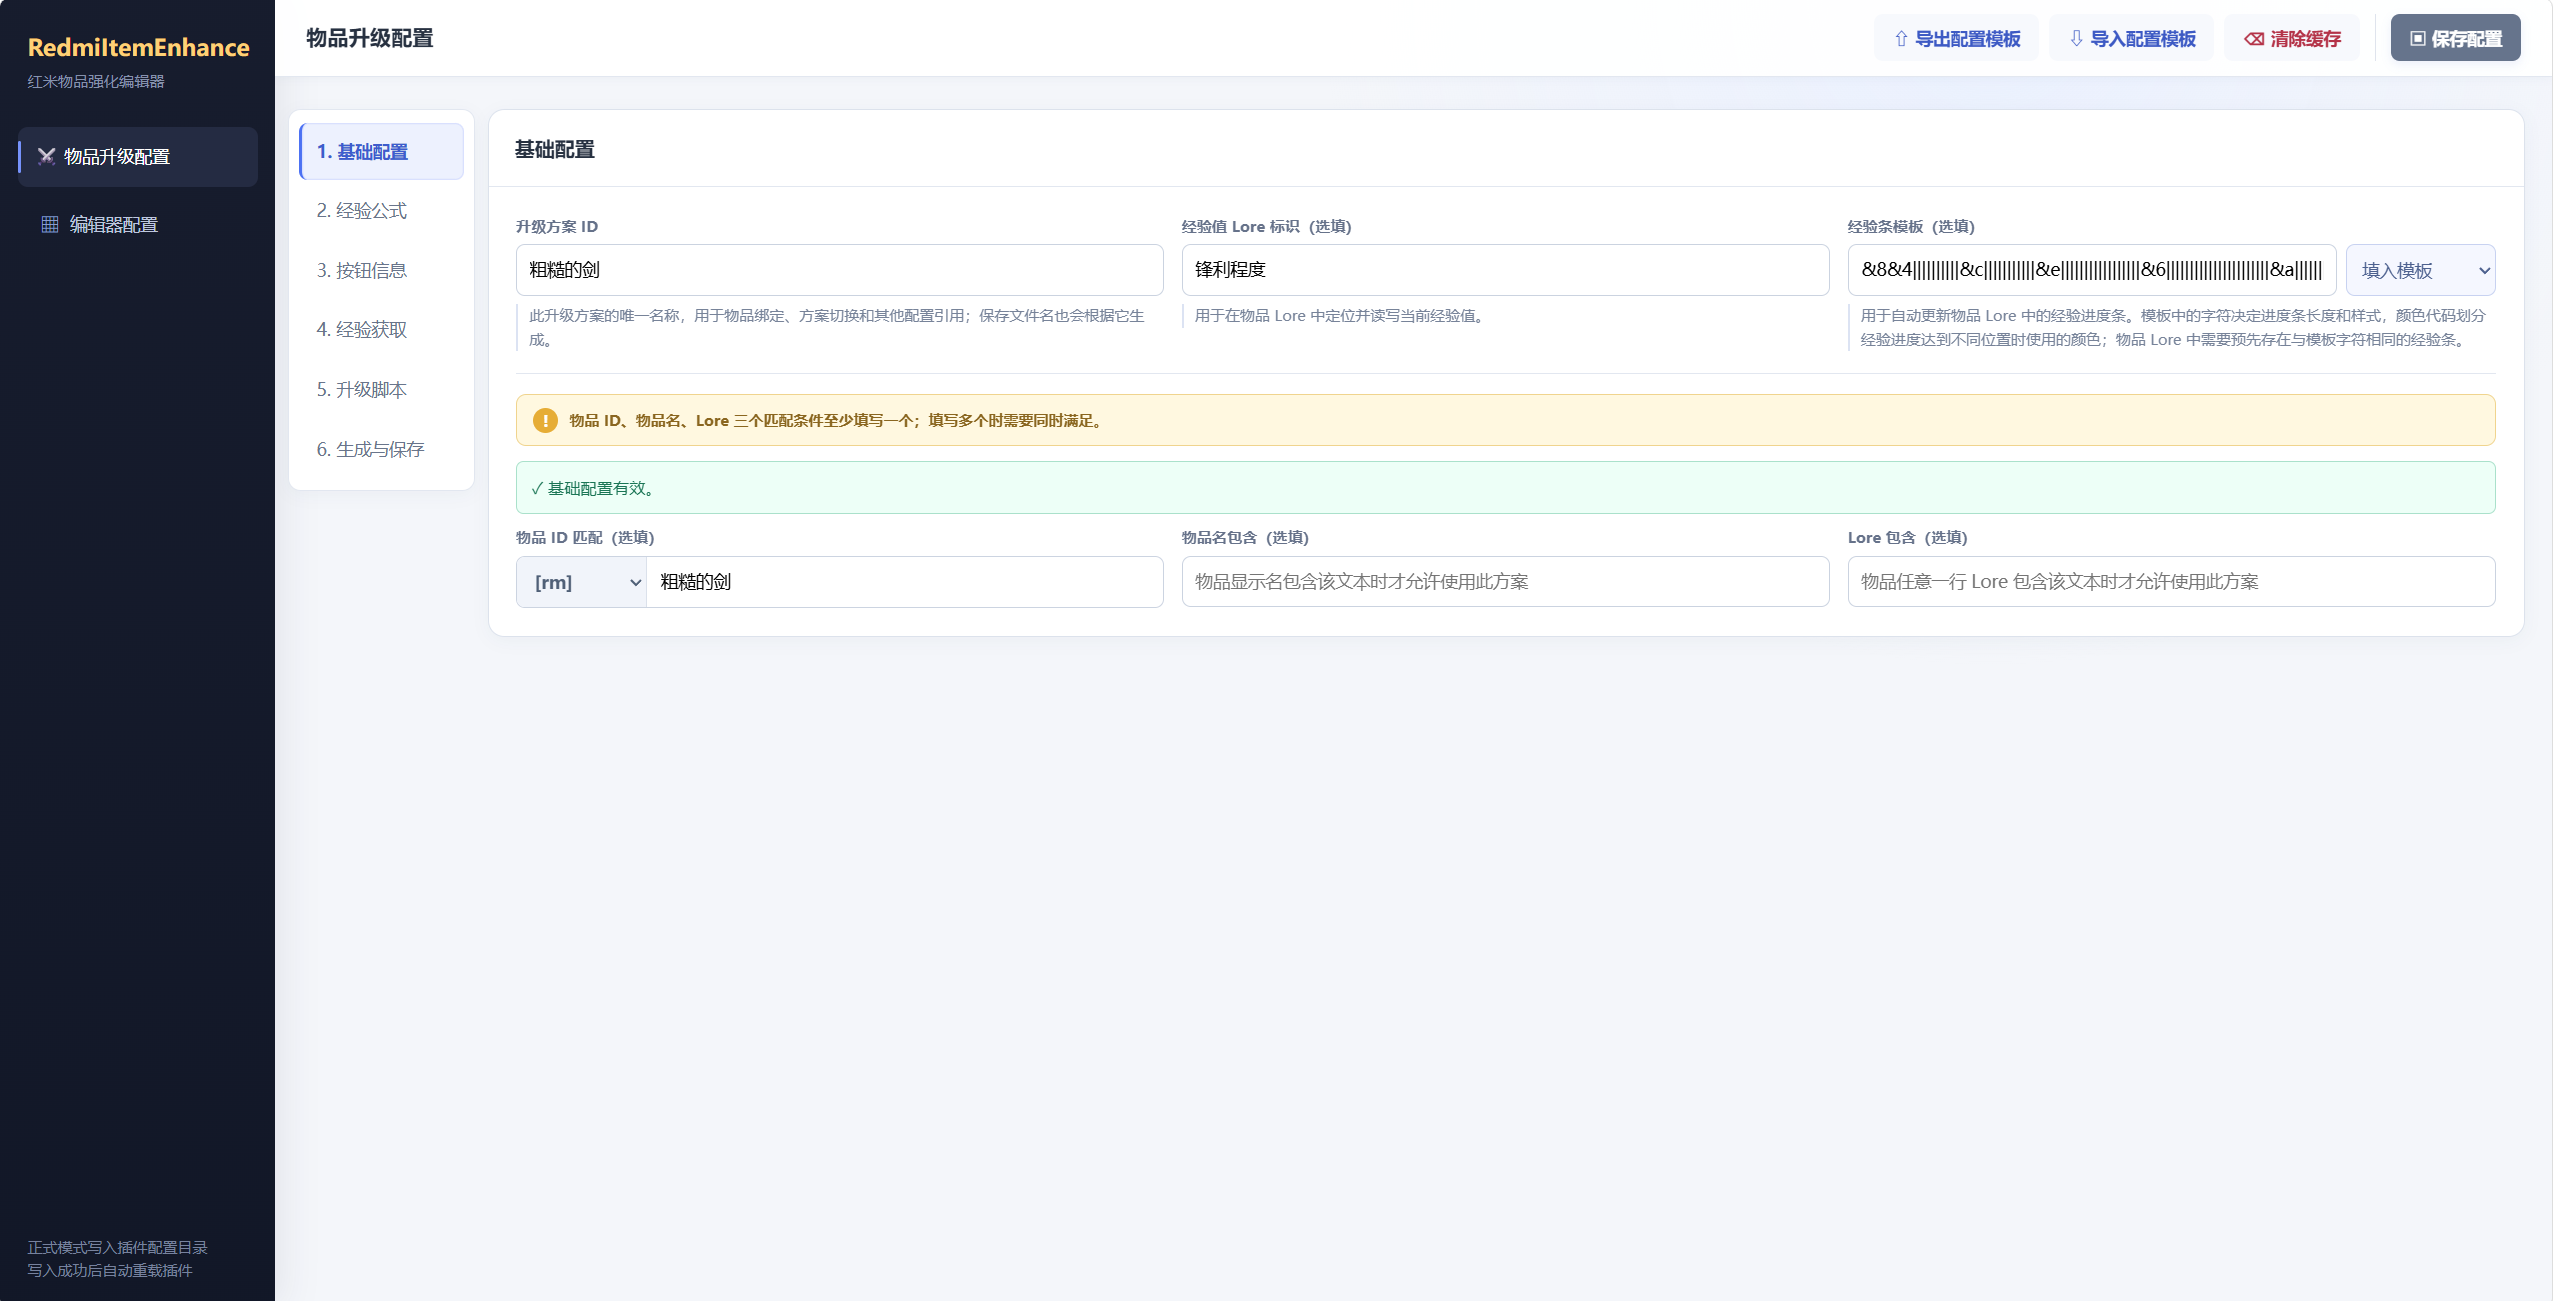Screen dimensions: 2556x1301
Task: Go to step 1. 基础配置
Action: [x=382, y=152]
